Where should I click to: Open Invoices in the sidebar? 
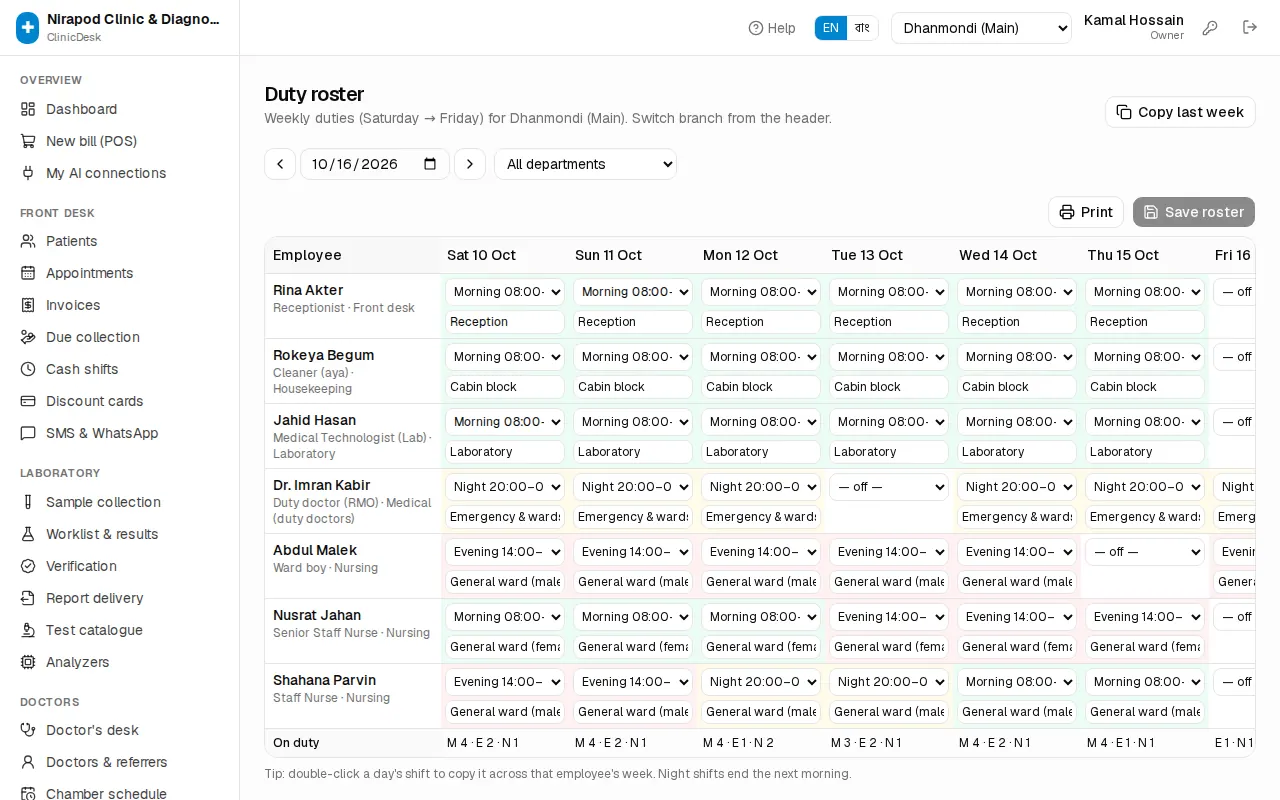pos(120,305)
